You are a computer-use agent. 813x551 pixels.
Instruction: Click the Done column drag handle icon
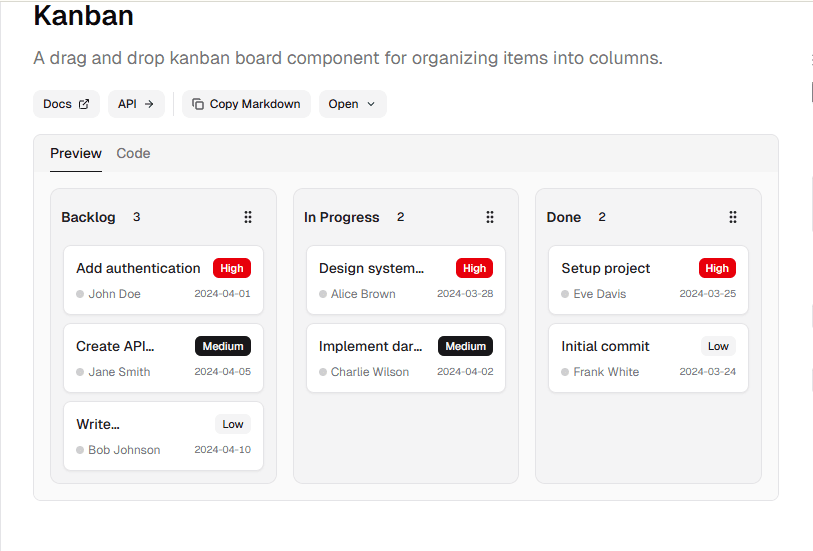(733, 217)
